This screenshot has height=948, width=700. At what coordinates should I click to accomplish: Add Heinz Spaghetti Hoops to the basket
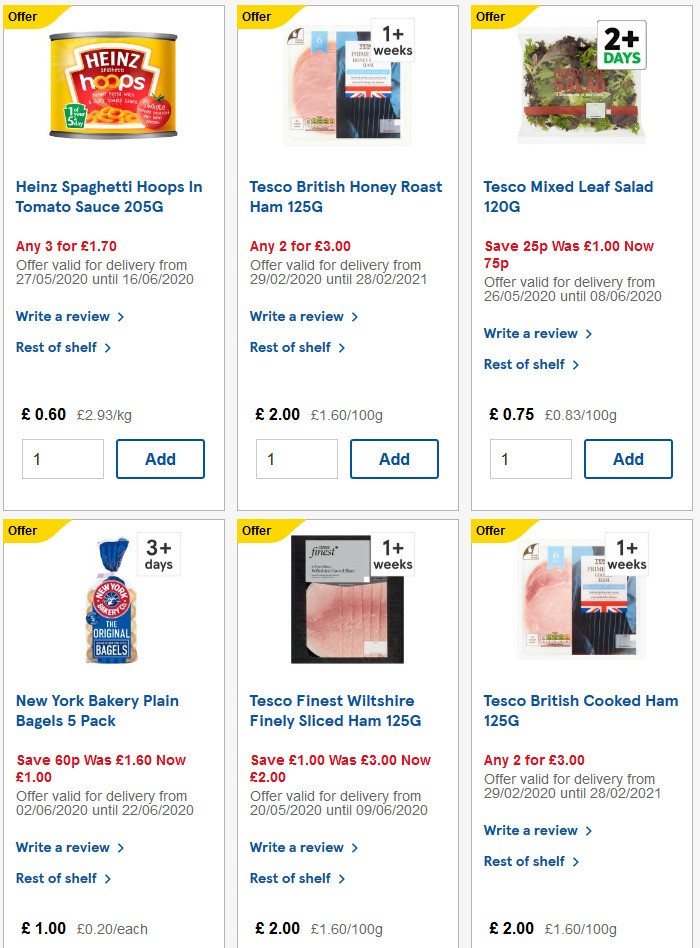coord(160,459)
